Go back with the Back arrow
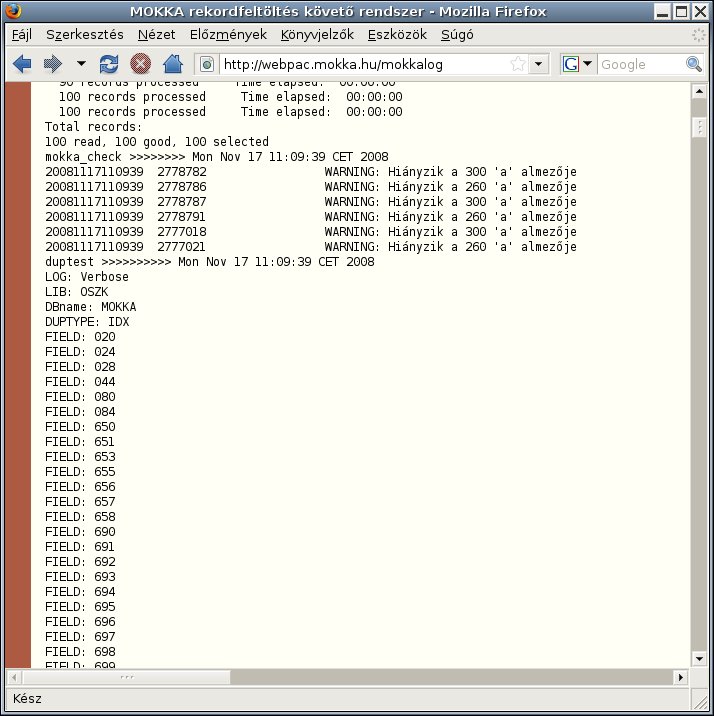Image resolution: width=714 pixels, height=716 pixels. (x=22, y=64)
